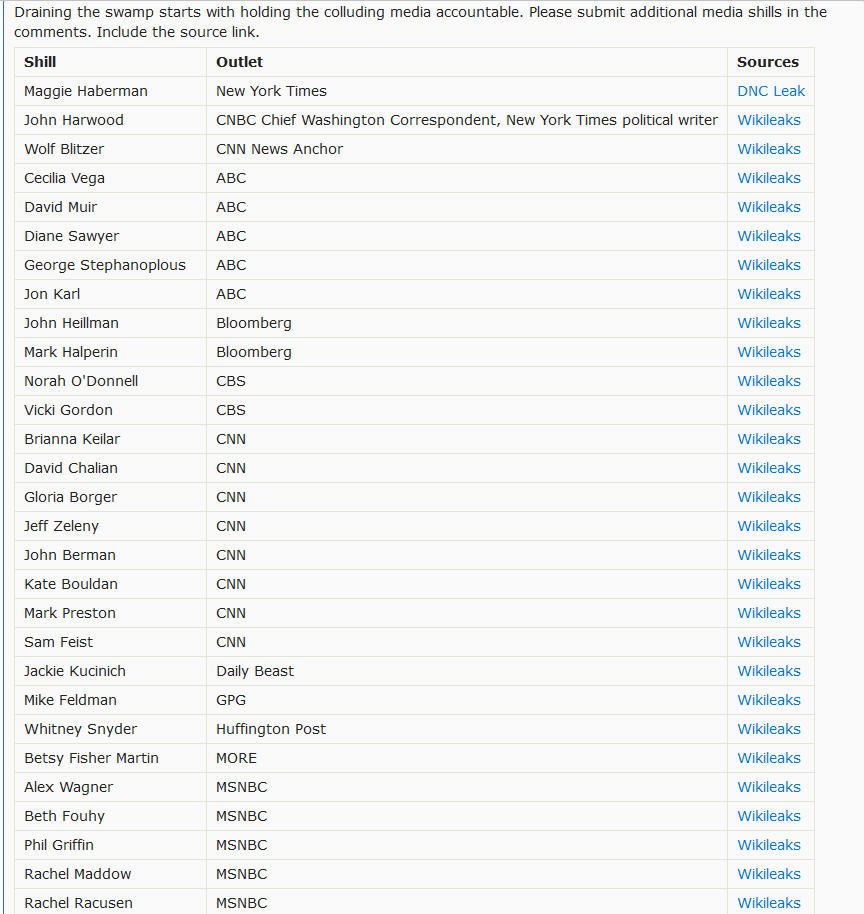Select MSNBC in Phil Griffin row

pos(241,845)
